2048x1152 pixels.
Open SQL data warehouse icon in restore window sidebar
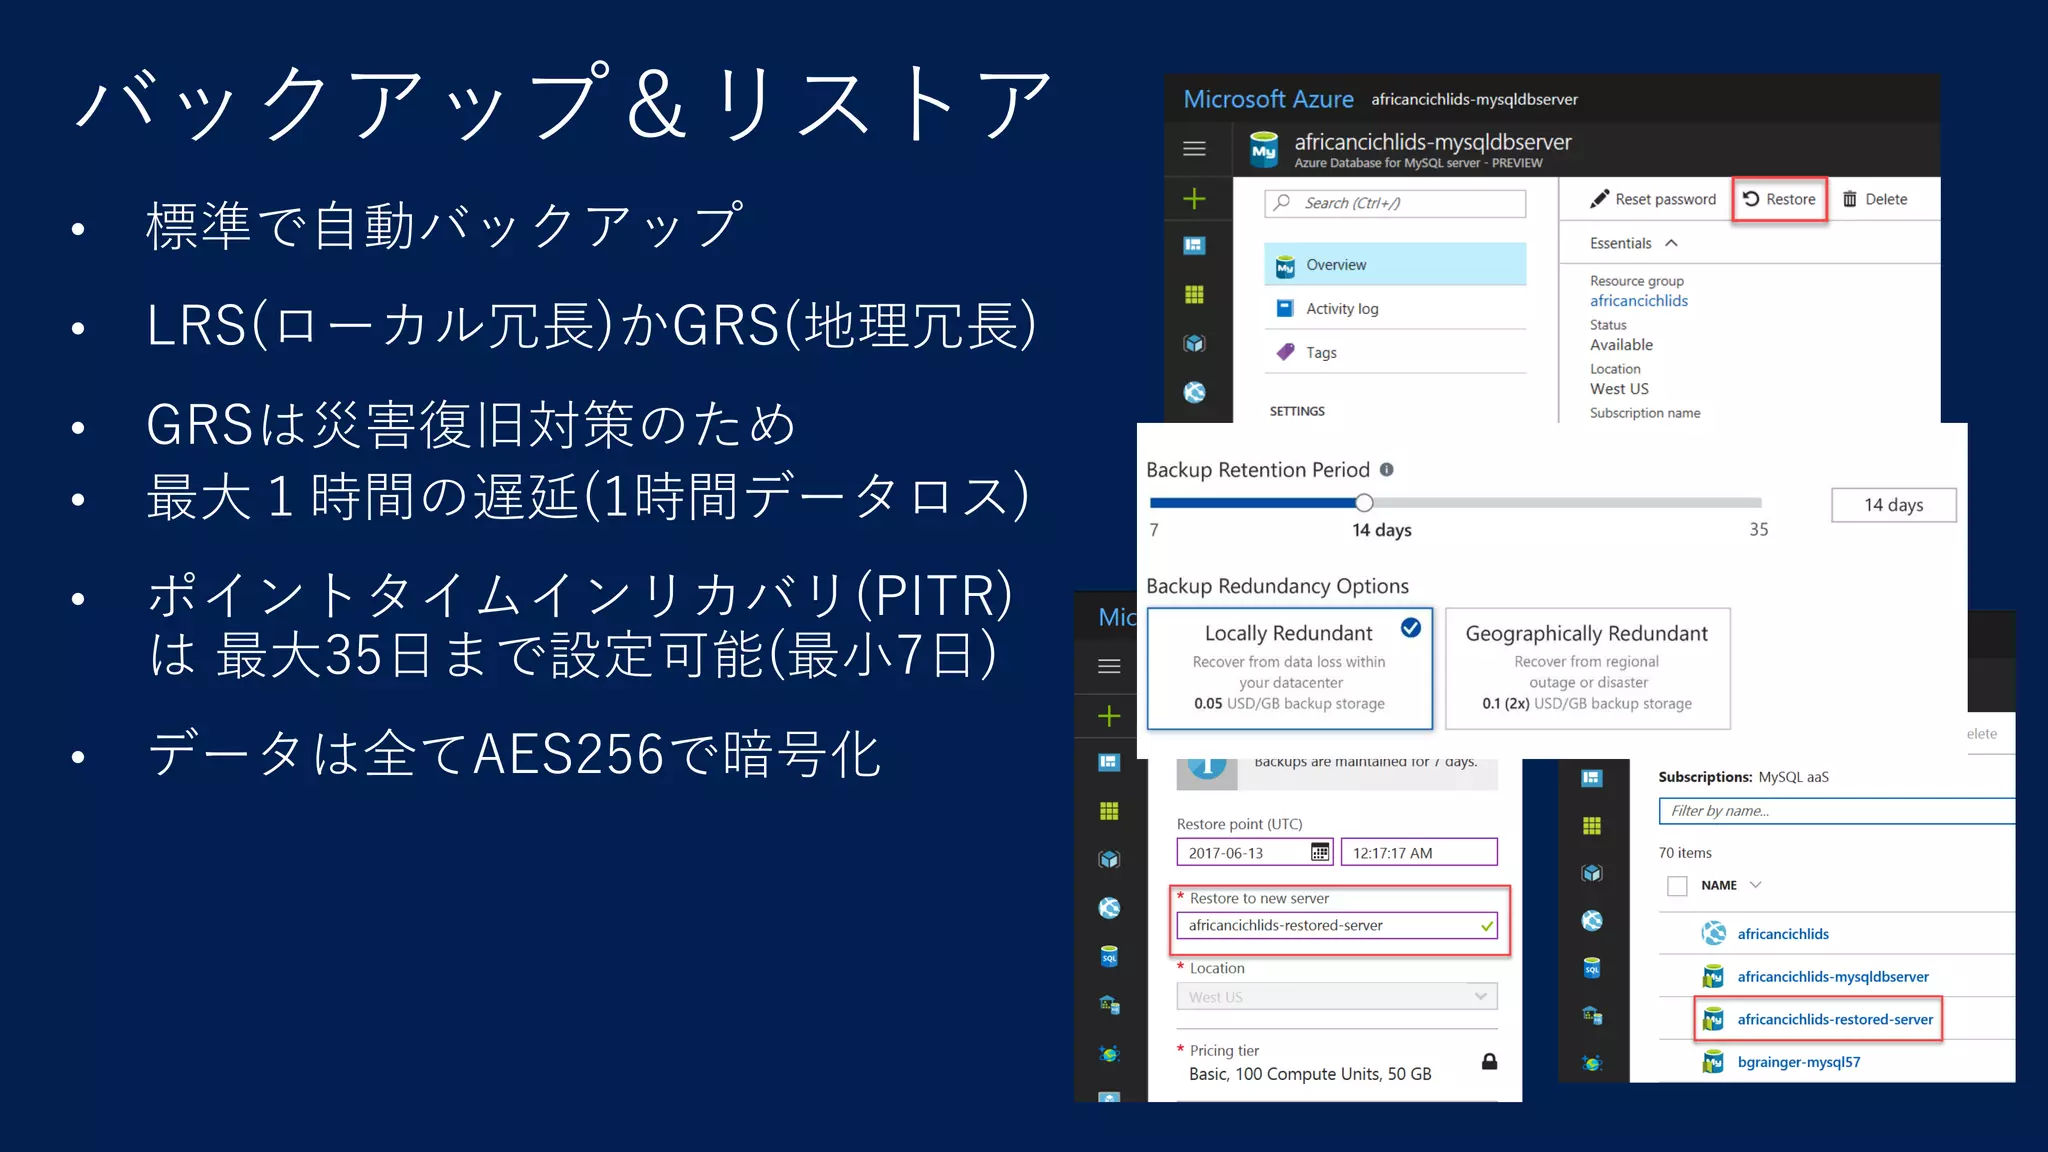point(1109,1005)
